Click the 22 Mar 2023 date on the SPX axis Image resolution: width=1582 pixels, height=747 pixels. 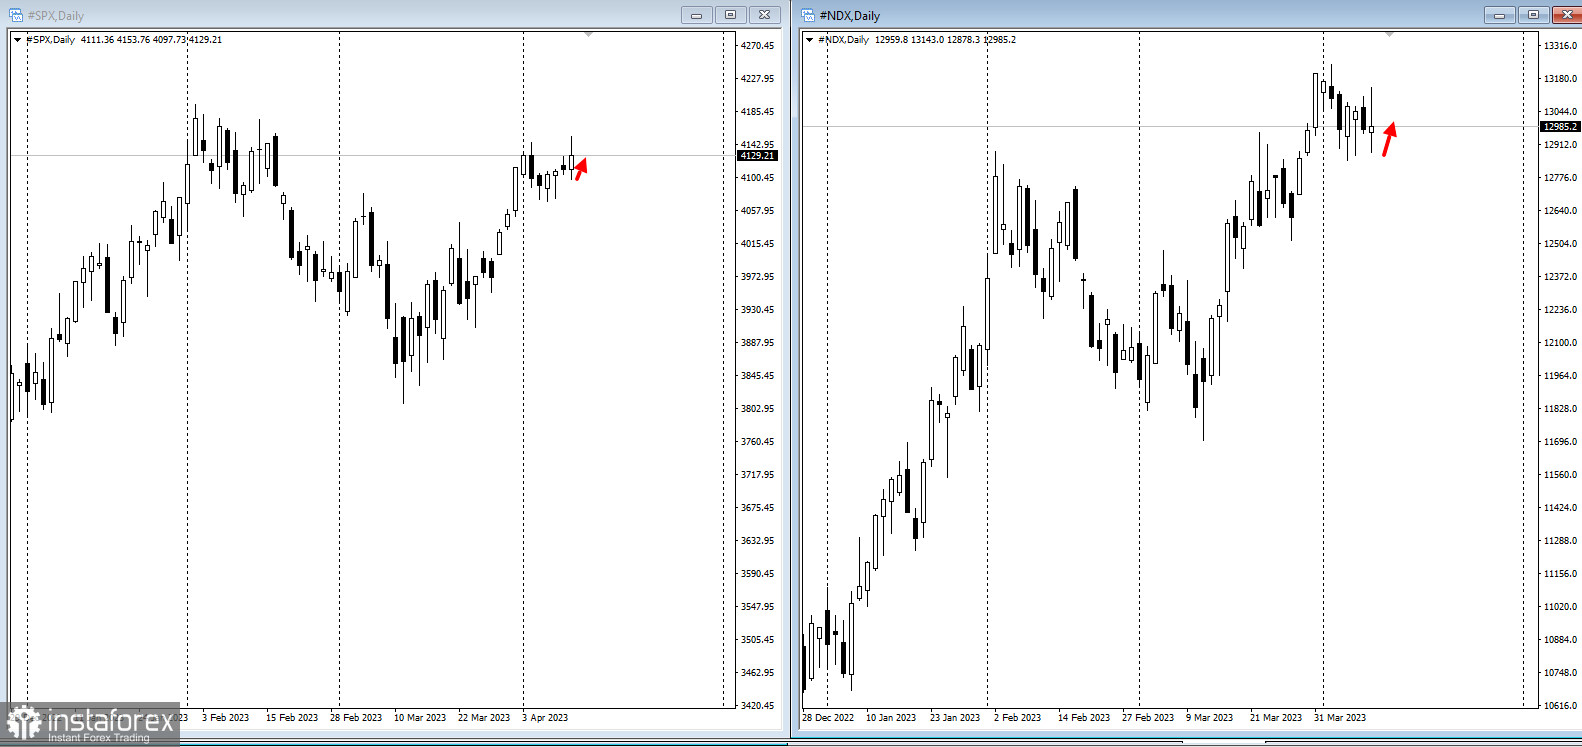484,718
